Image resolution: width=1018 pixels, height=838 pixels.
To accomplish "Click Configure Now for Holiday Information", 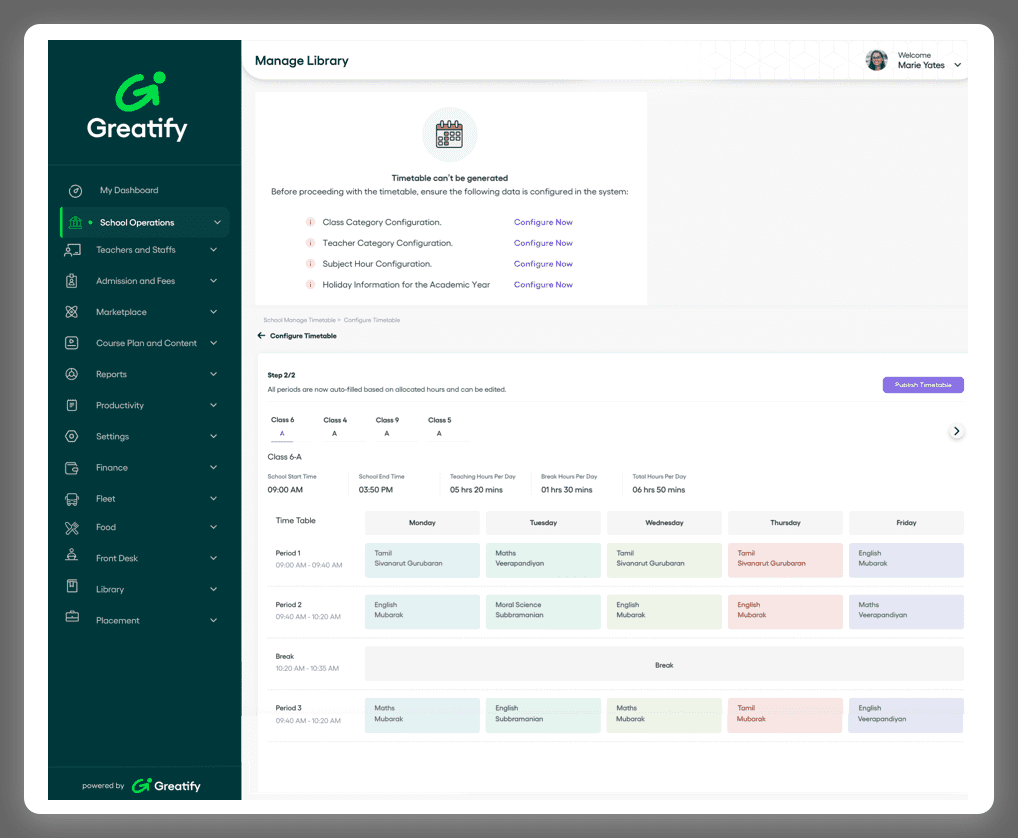I will pyautogui.click(x=543, y=285).
